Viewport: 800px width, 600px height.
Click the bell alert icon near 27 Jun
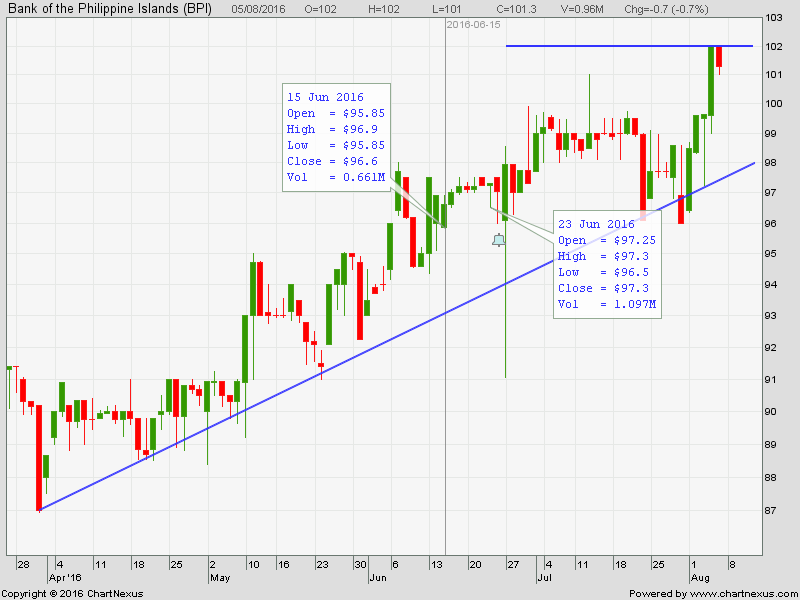[498, 240]
